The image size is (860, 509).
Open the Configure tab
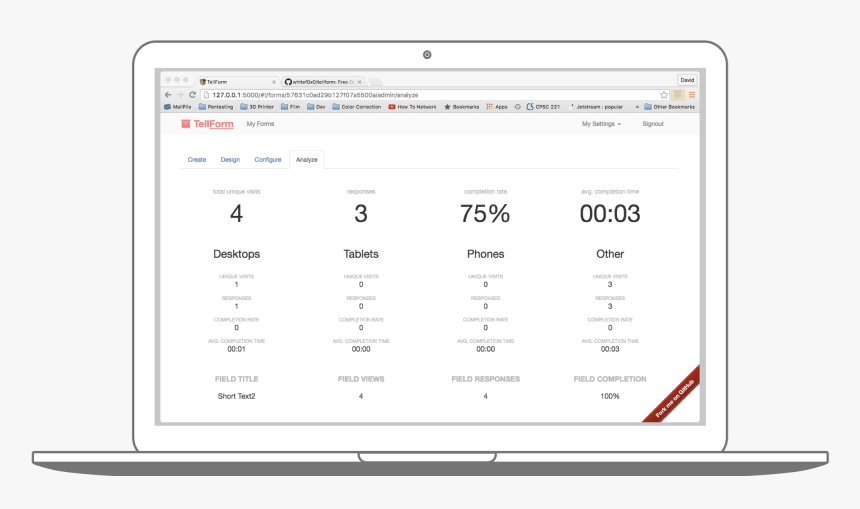[x=267, y=159]
